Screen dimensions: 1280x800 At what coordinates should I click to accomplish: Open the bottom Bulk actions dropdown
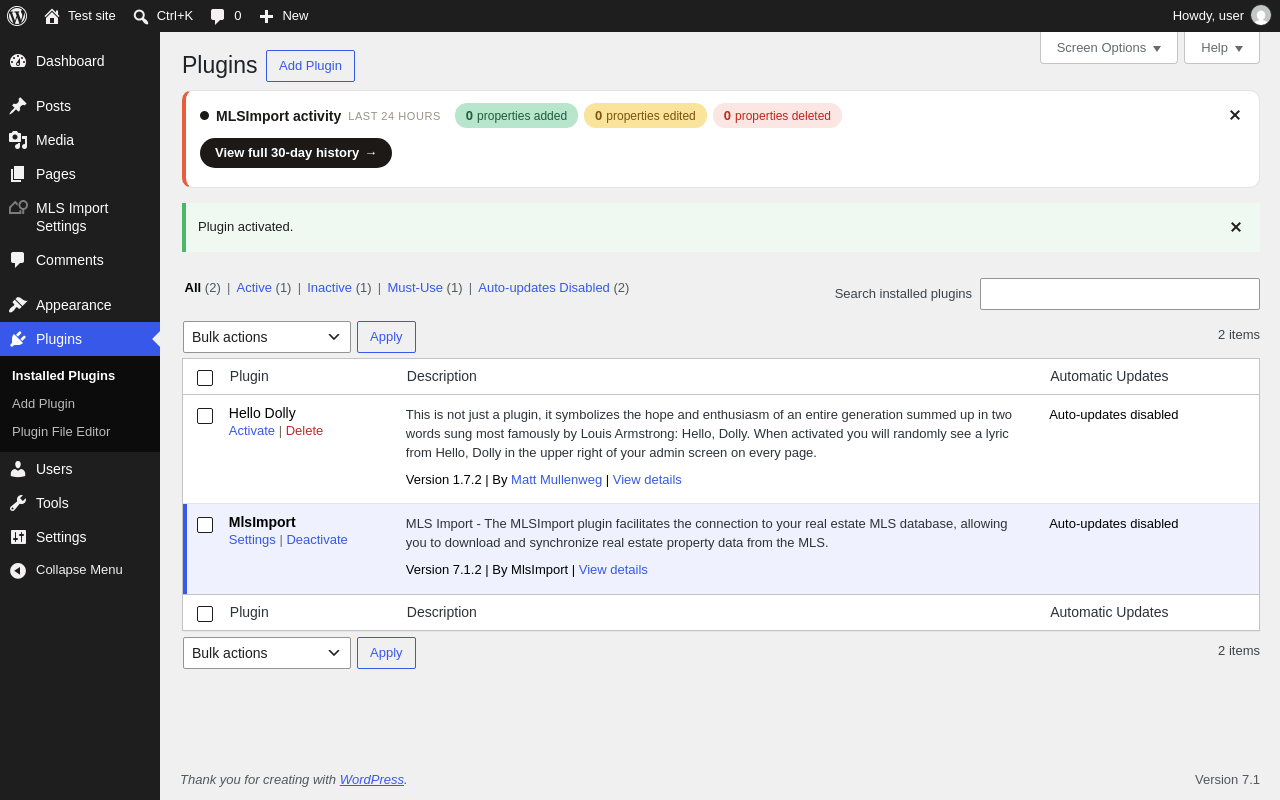pos(267,653)
